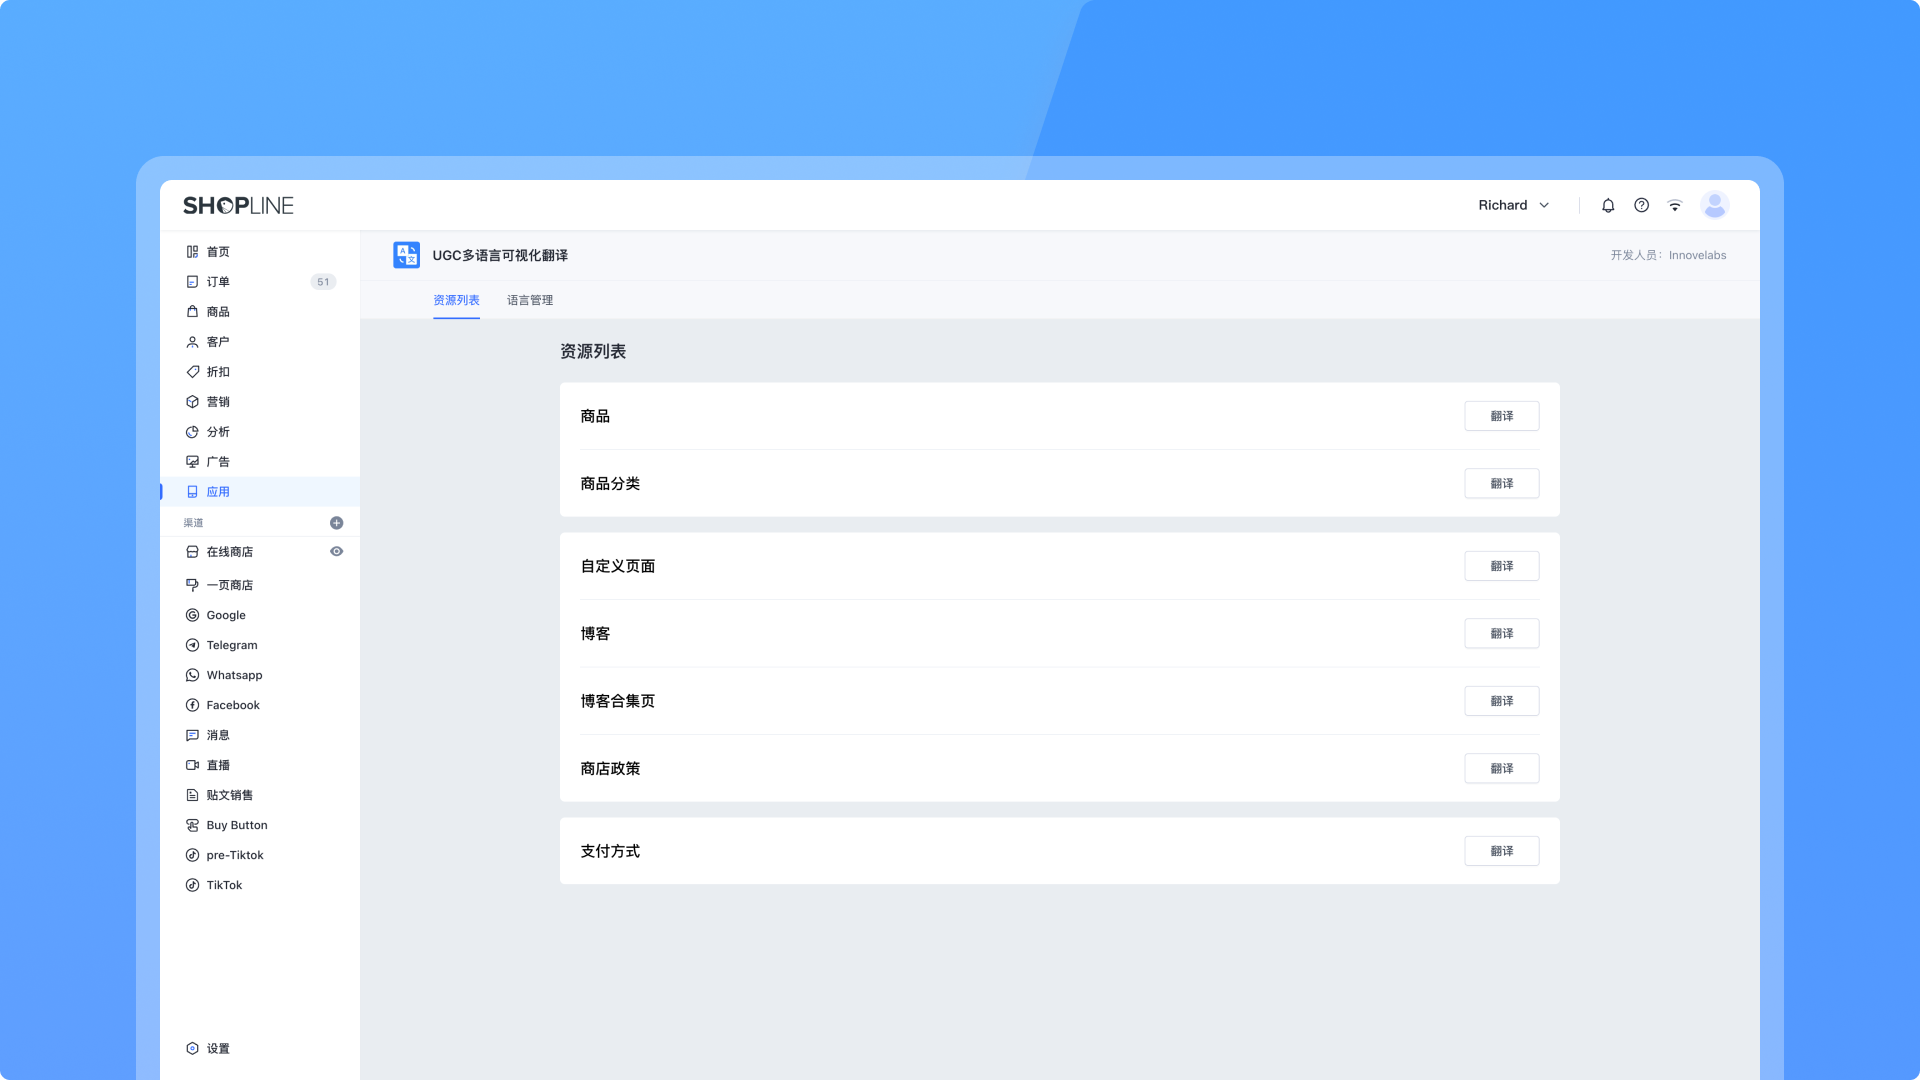
Task: Click the UGC translation app icon
Action: [406, 255]
